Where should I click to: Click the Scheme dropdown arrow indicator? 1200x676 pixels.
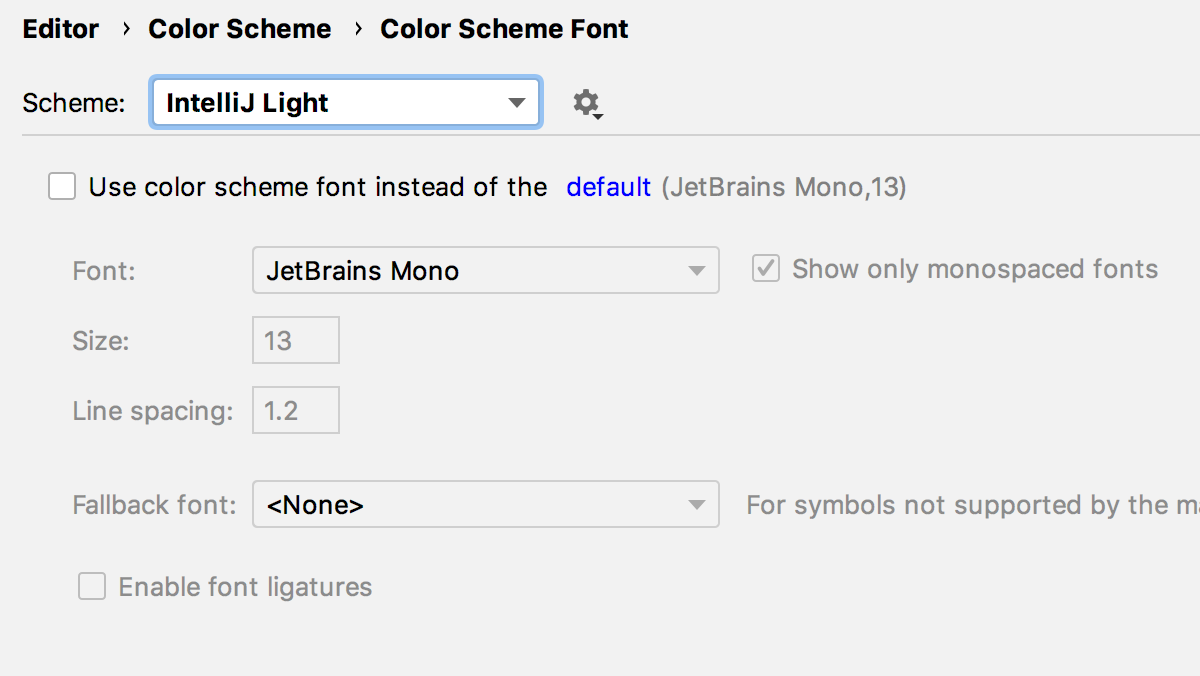516,103
